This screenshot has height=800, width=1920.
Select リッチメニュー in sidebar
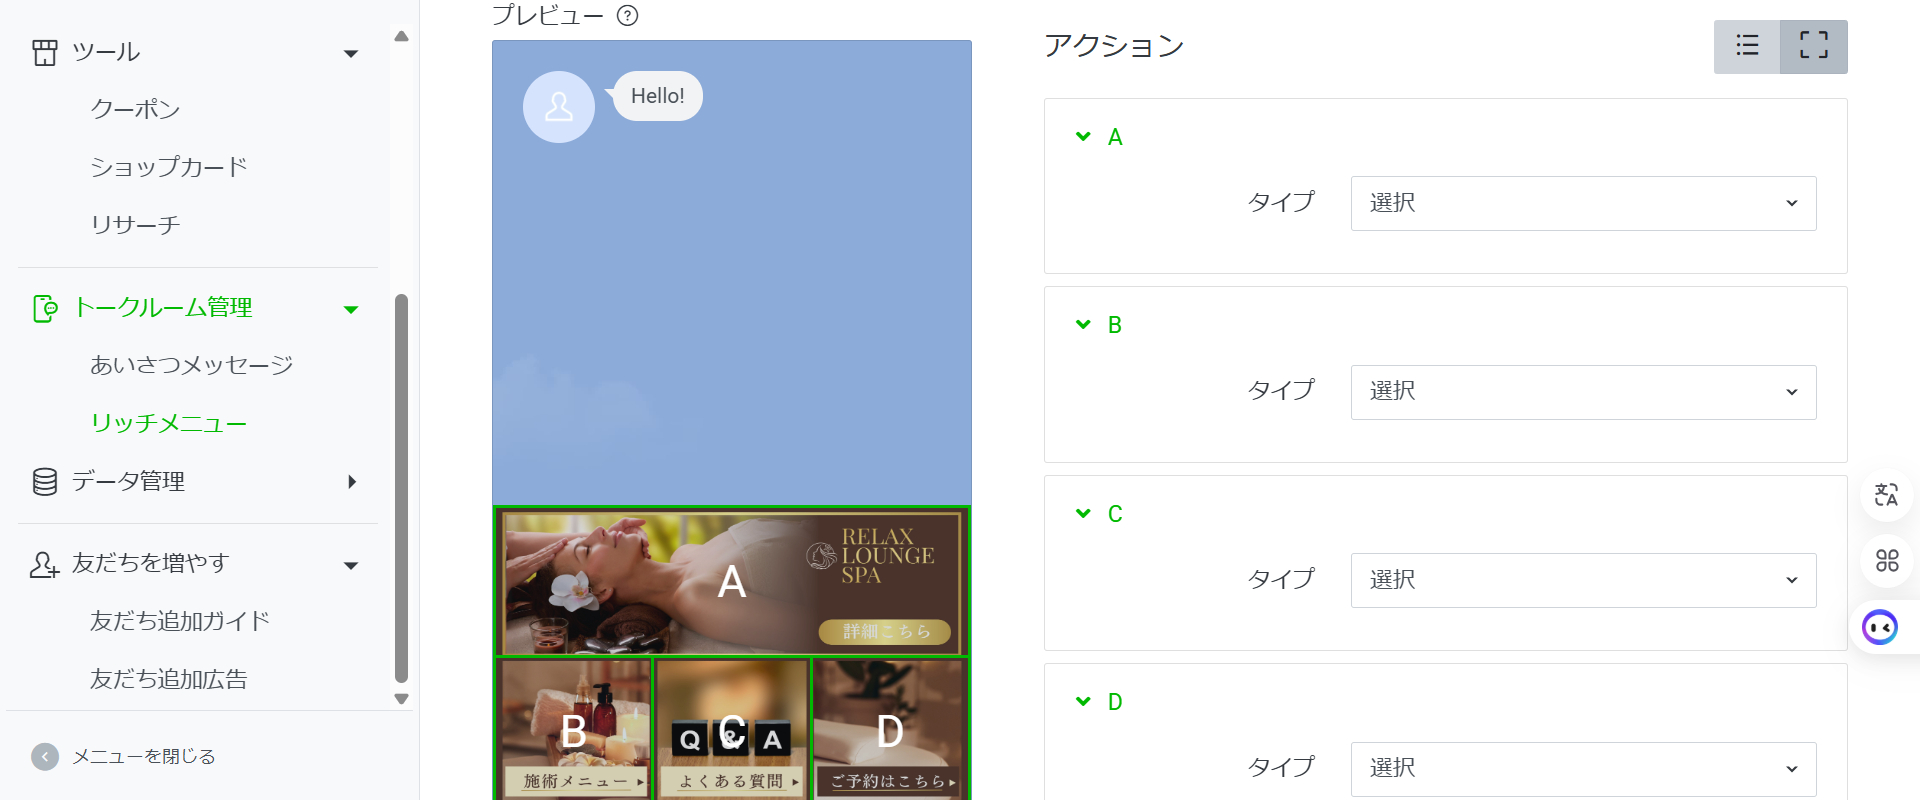tap(168, 423)
